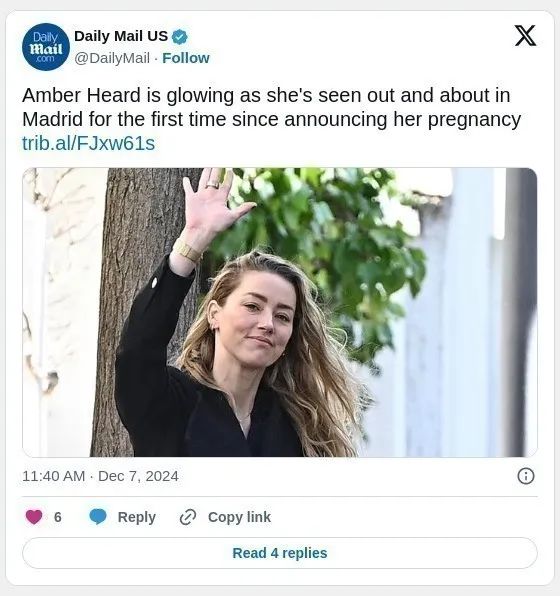Click the tweet headline about Madrid
The width and height of the screenshot is (560, 596).
point(271,107)
